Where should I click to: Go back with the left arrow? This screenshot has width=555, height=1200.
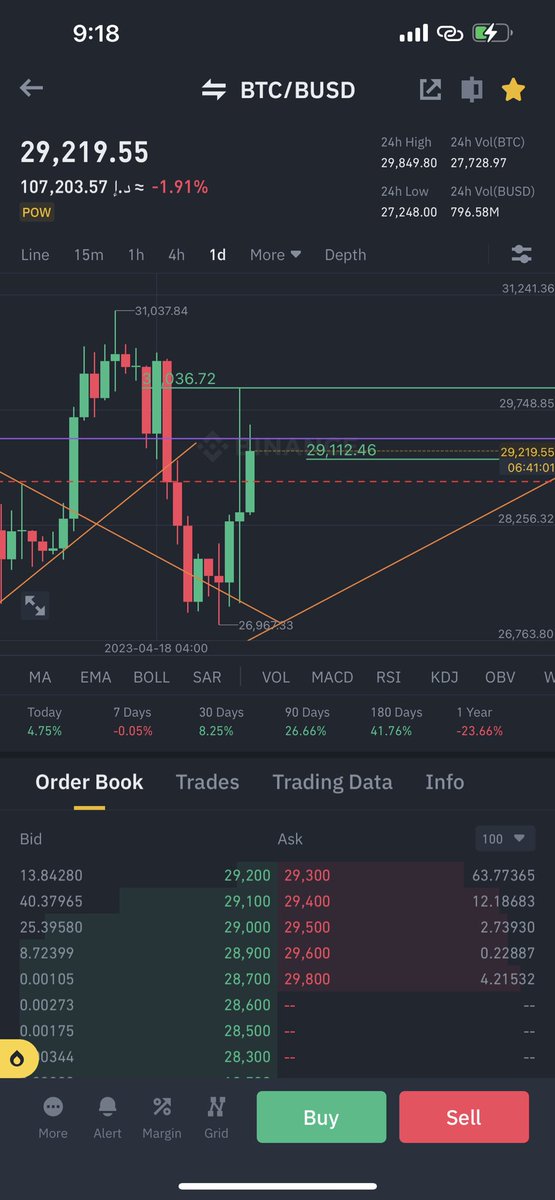point(31,89)
